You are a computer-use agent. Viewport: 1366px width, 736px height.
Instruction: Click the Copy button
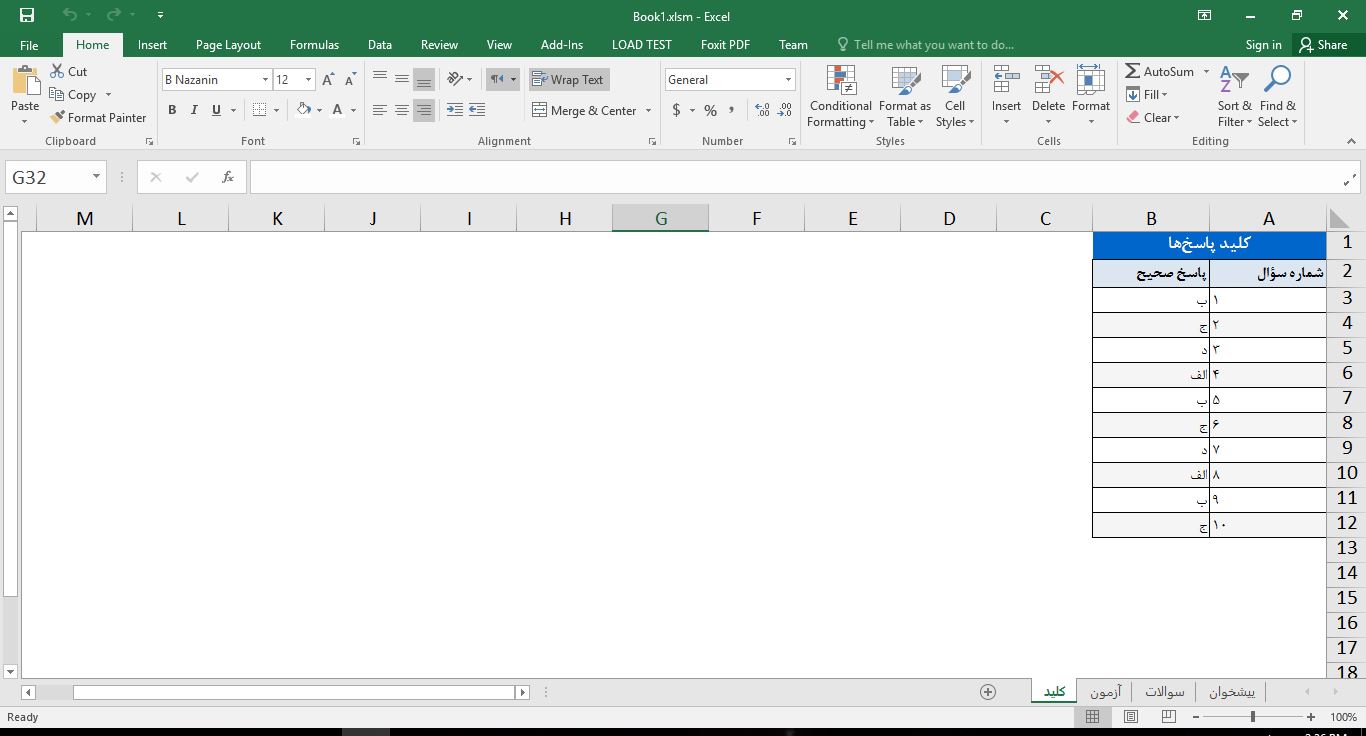point(73,95)
